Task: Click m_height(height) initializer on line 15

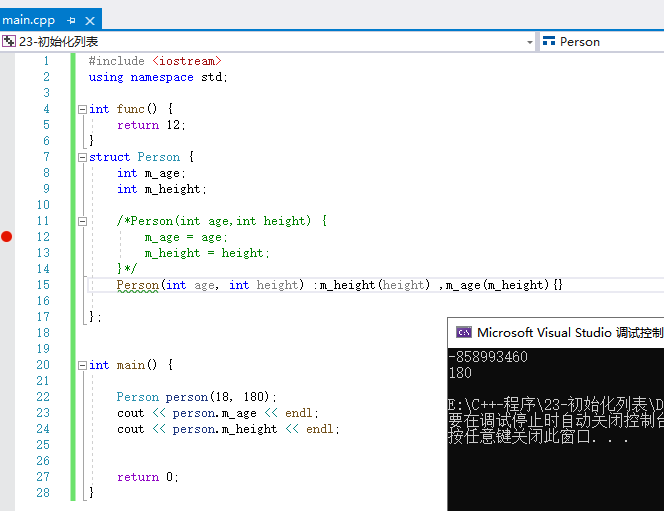Action: (x=375, y=285)
